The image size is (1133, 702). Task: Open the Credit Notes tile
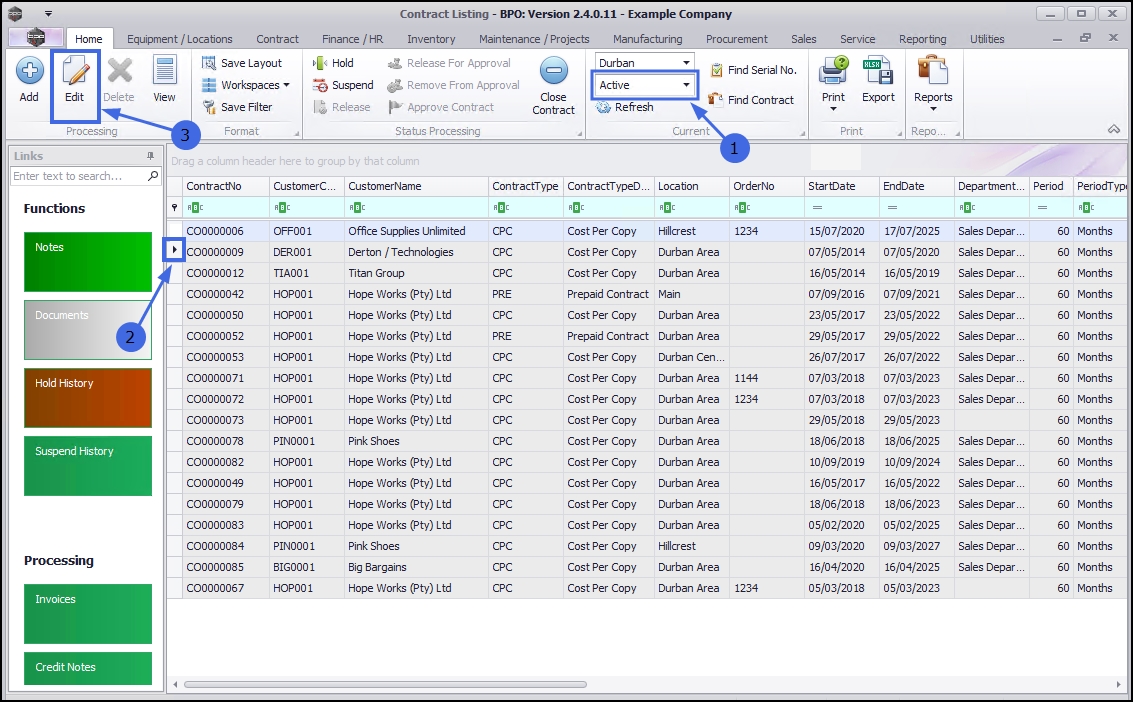coord(87,668)
